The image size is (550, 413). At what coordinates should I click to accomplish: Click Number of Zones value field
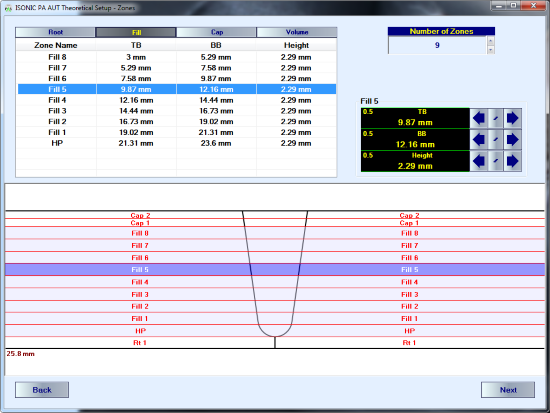[437, 45]
